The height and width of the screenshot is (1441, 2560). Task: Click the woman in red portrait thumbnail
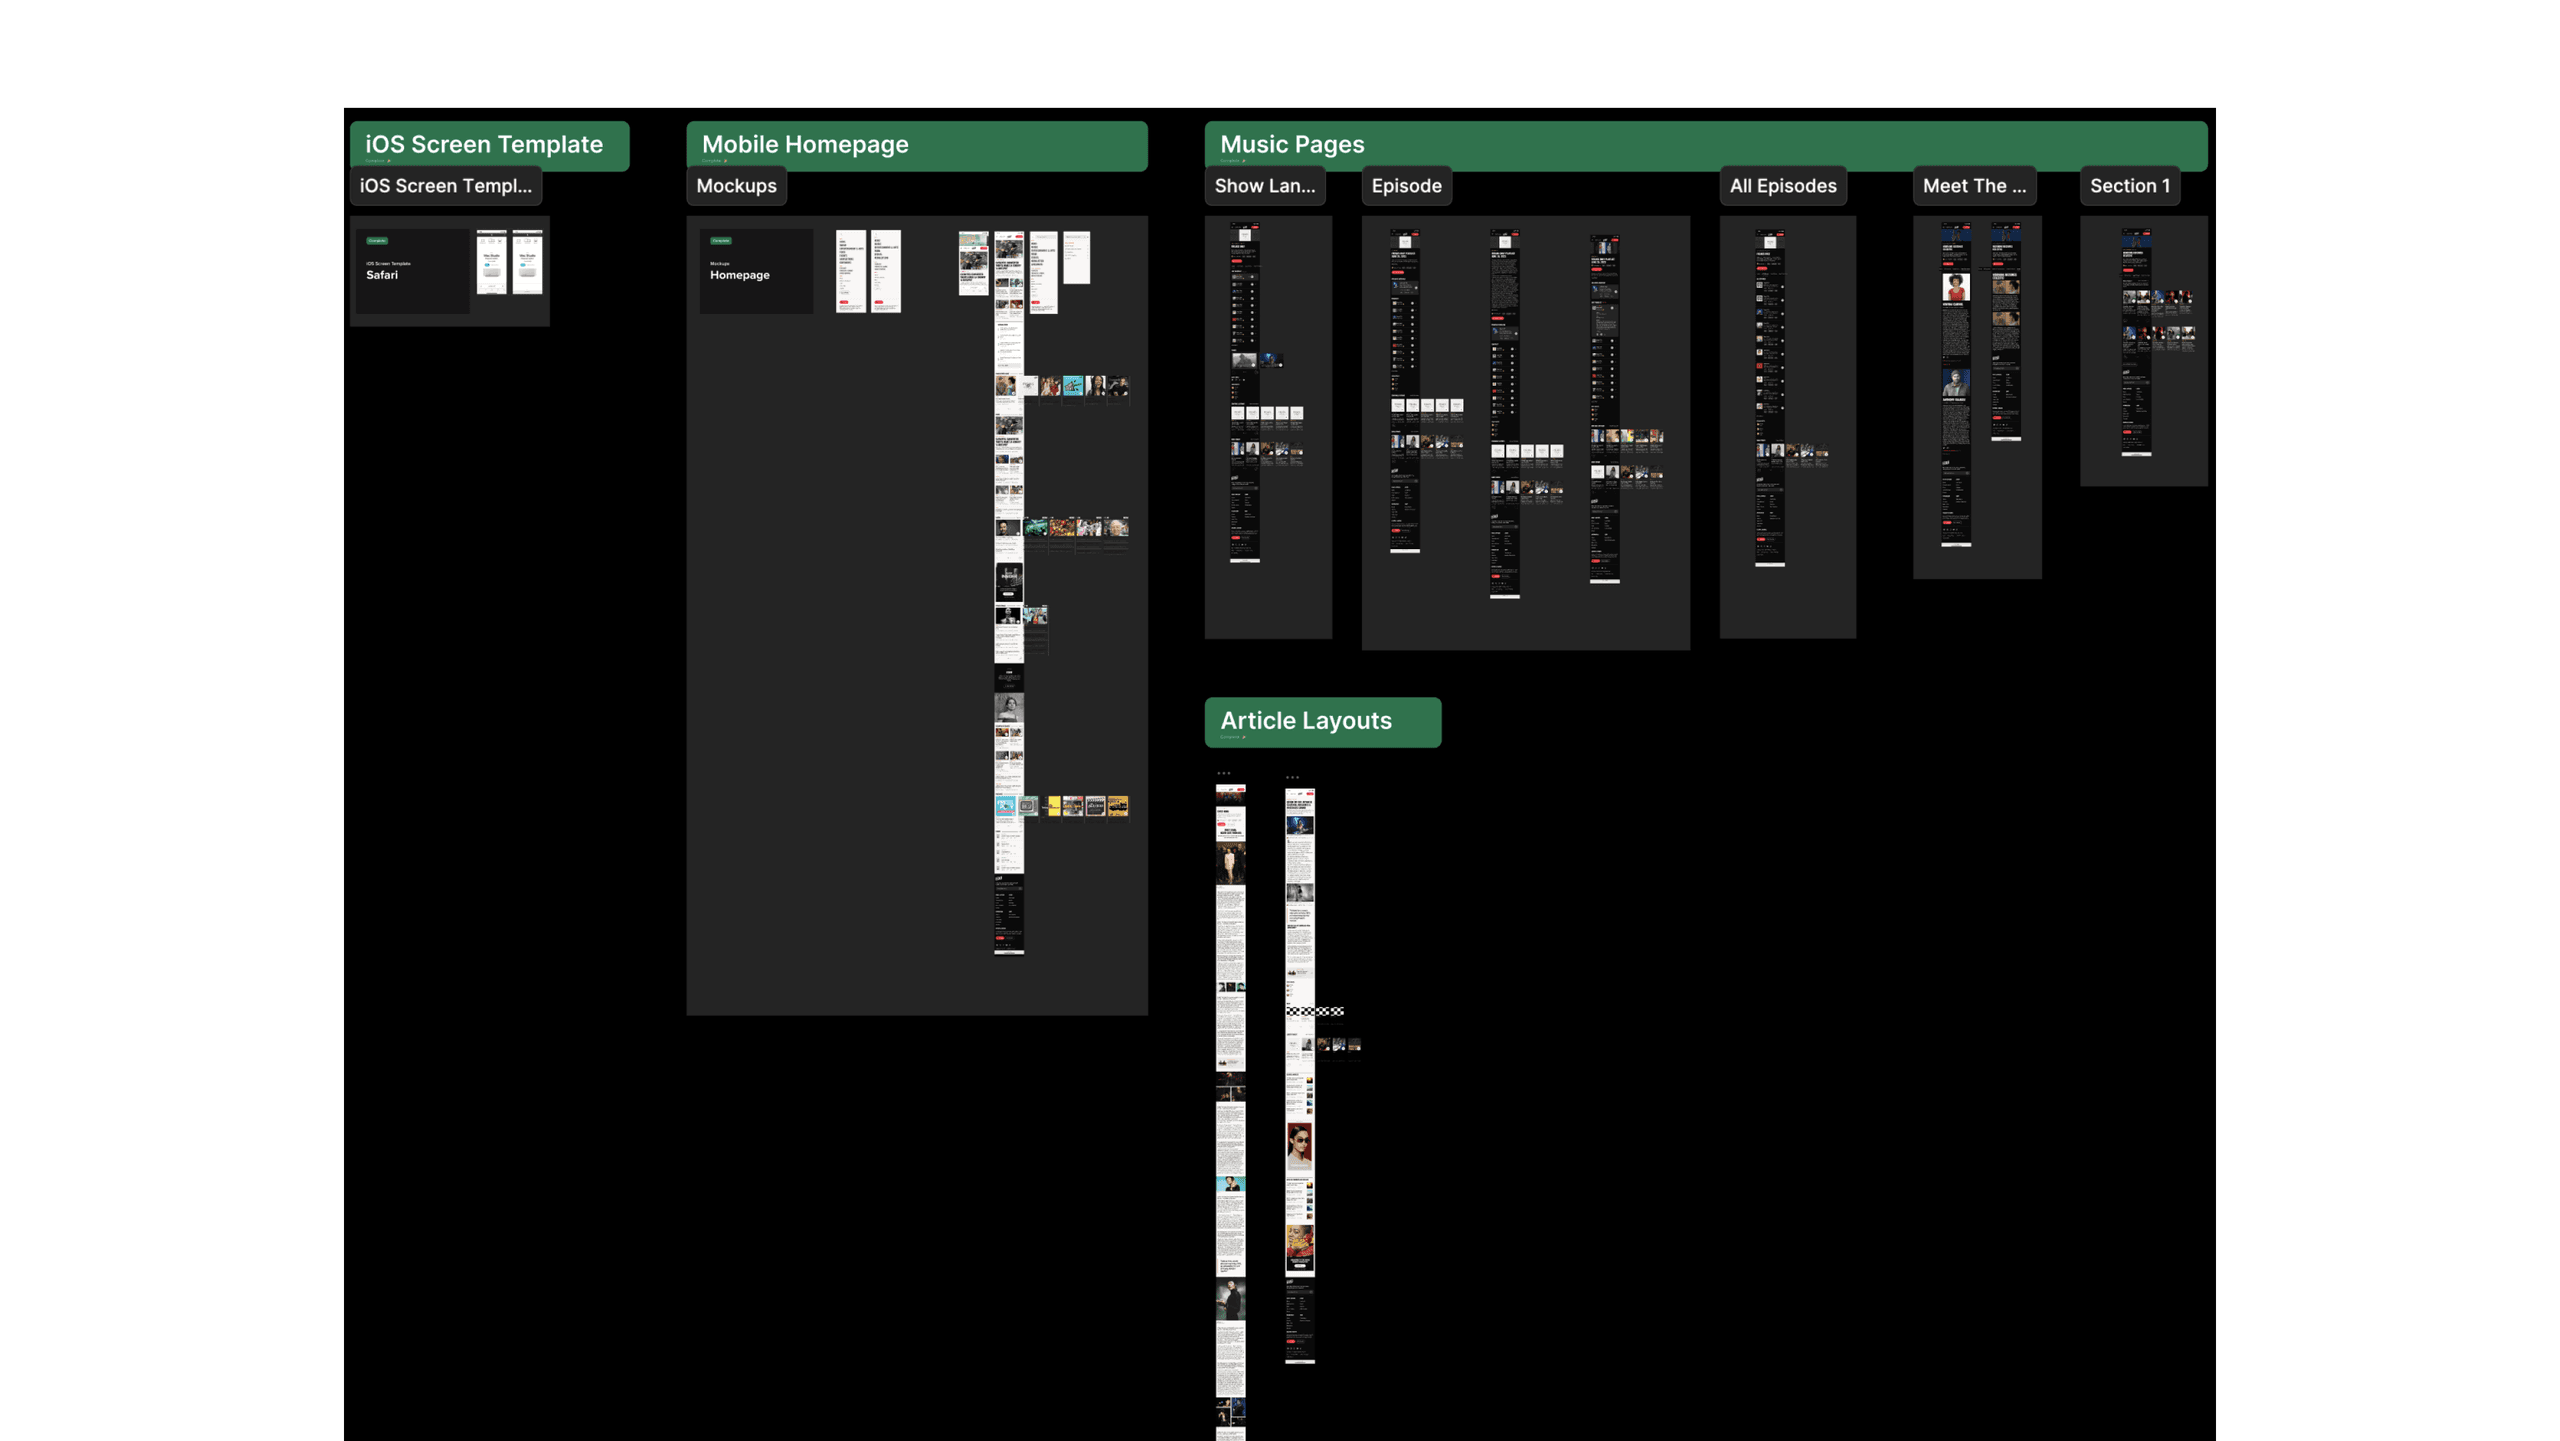[x=1955, y=288]
